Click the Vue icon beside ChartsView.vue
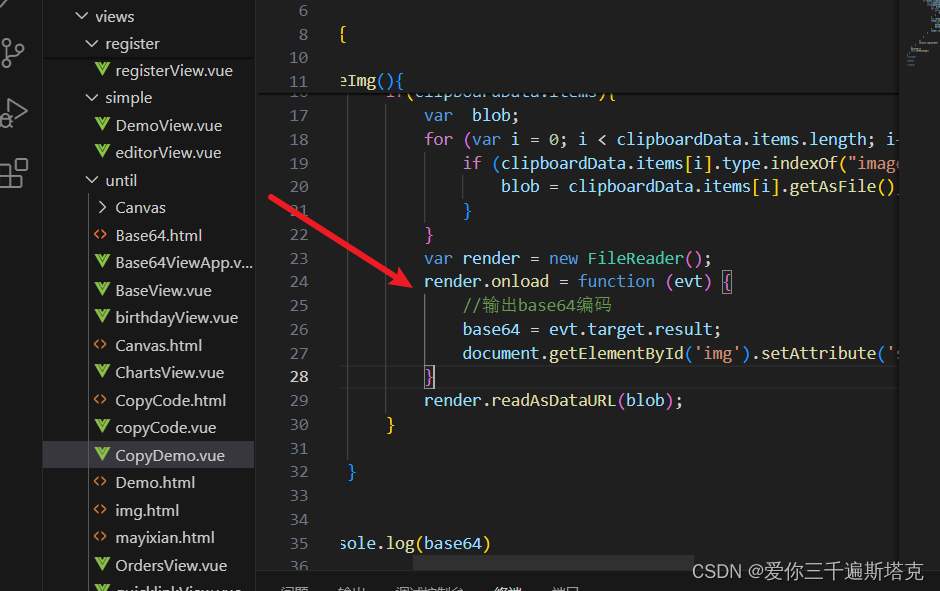Screen dimensions: 940x591 pyautogui.click(x=103, y=372)
